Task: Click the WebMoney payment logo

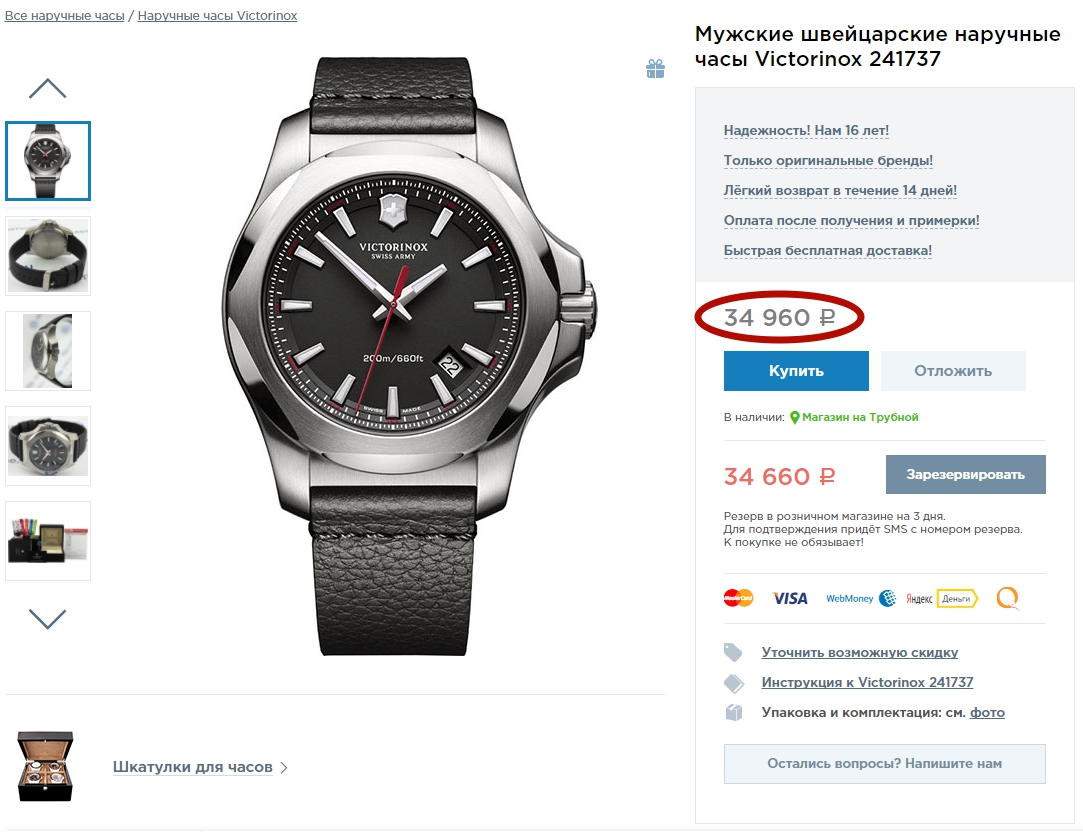Action: (x=860, y=598)
